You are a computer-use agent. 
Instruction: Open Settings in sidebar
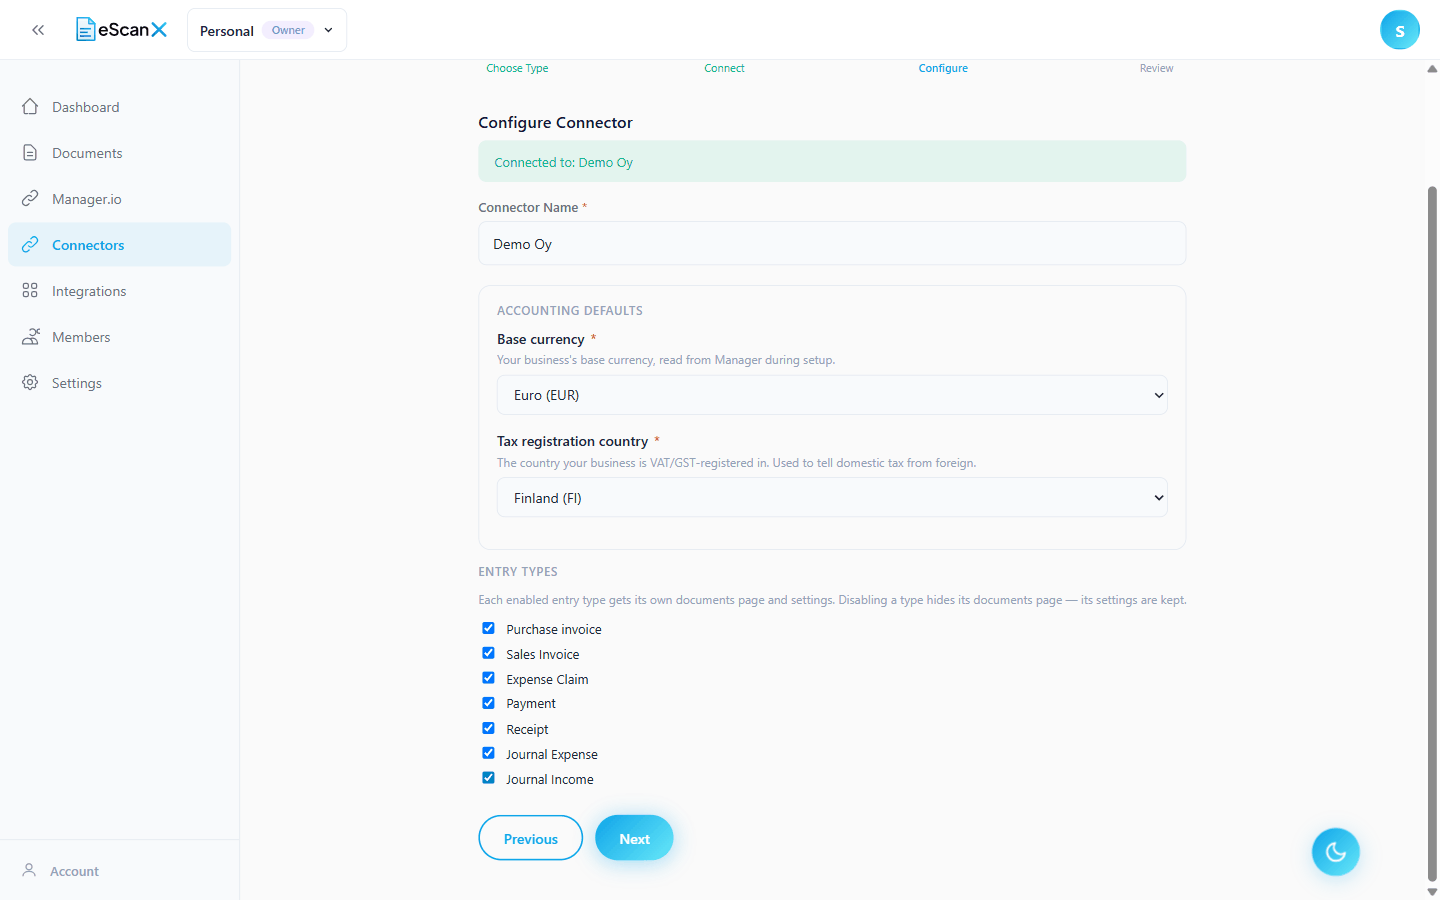pyautogui.click(x=119, y=383)
